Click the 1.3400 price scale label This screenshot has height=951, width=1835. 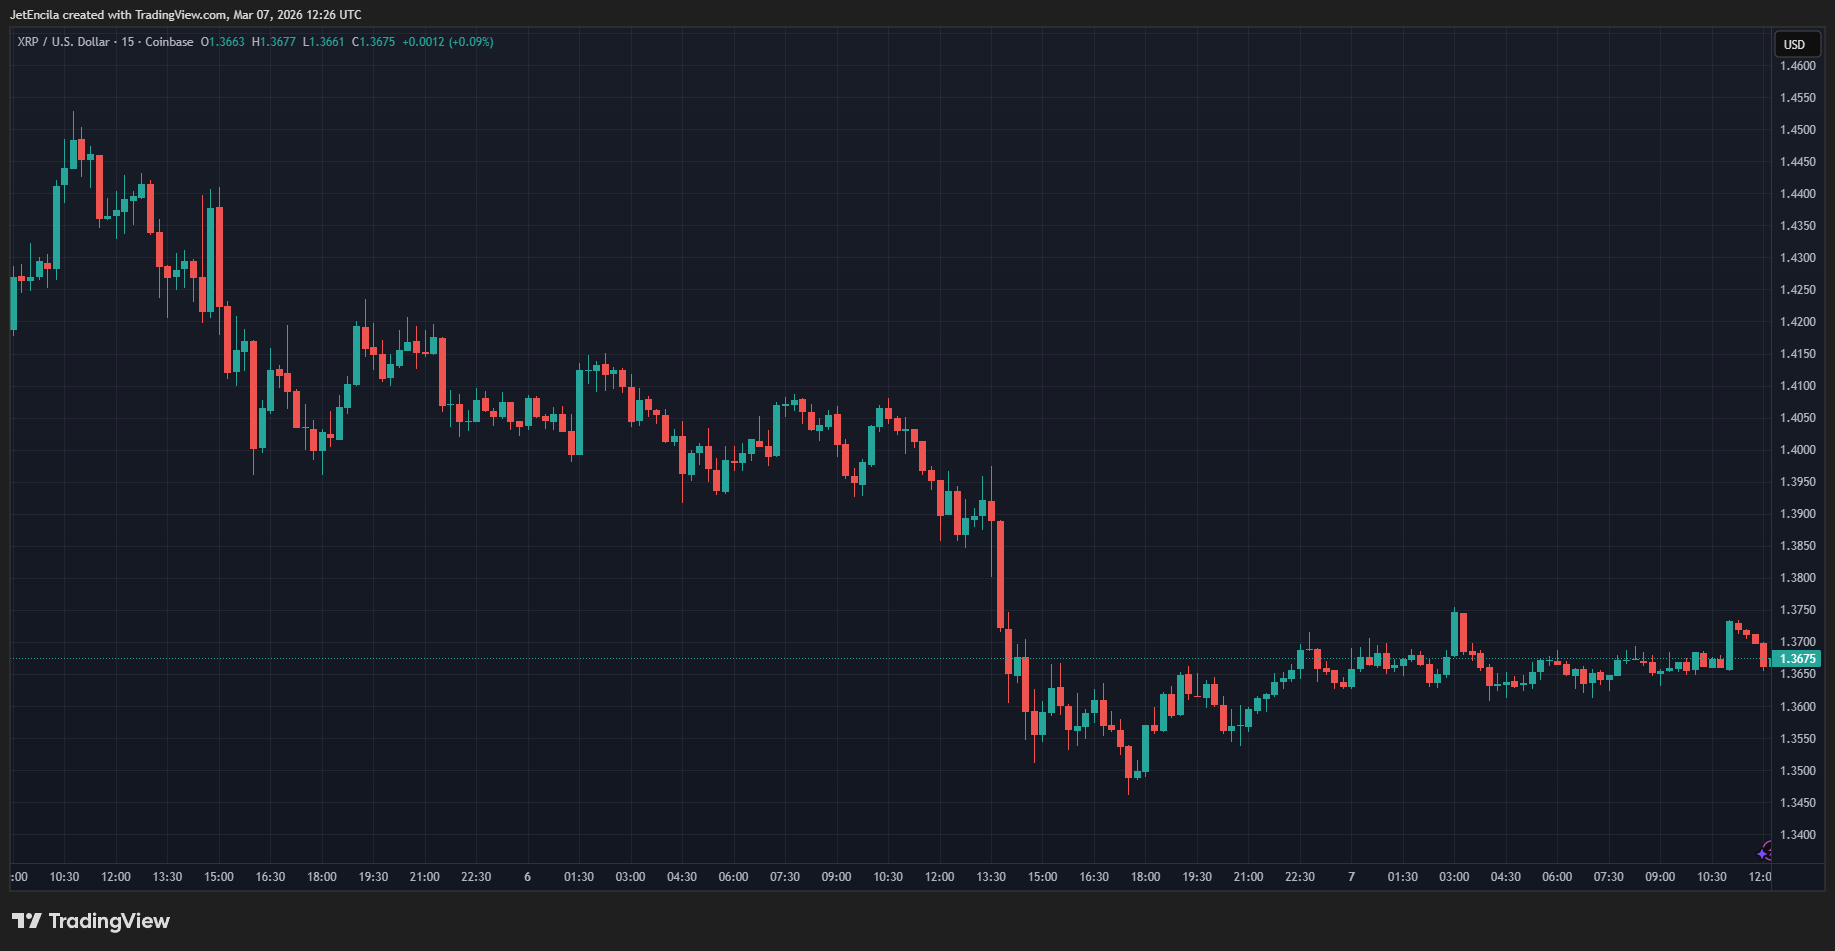click(x=1797, y=835)
